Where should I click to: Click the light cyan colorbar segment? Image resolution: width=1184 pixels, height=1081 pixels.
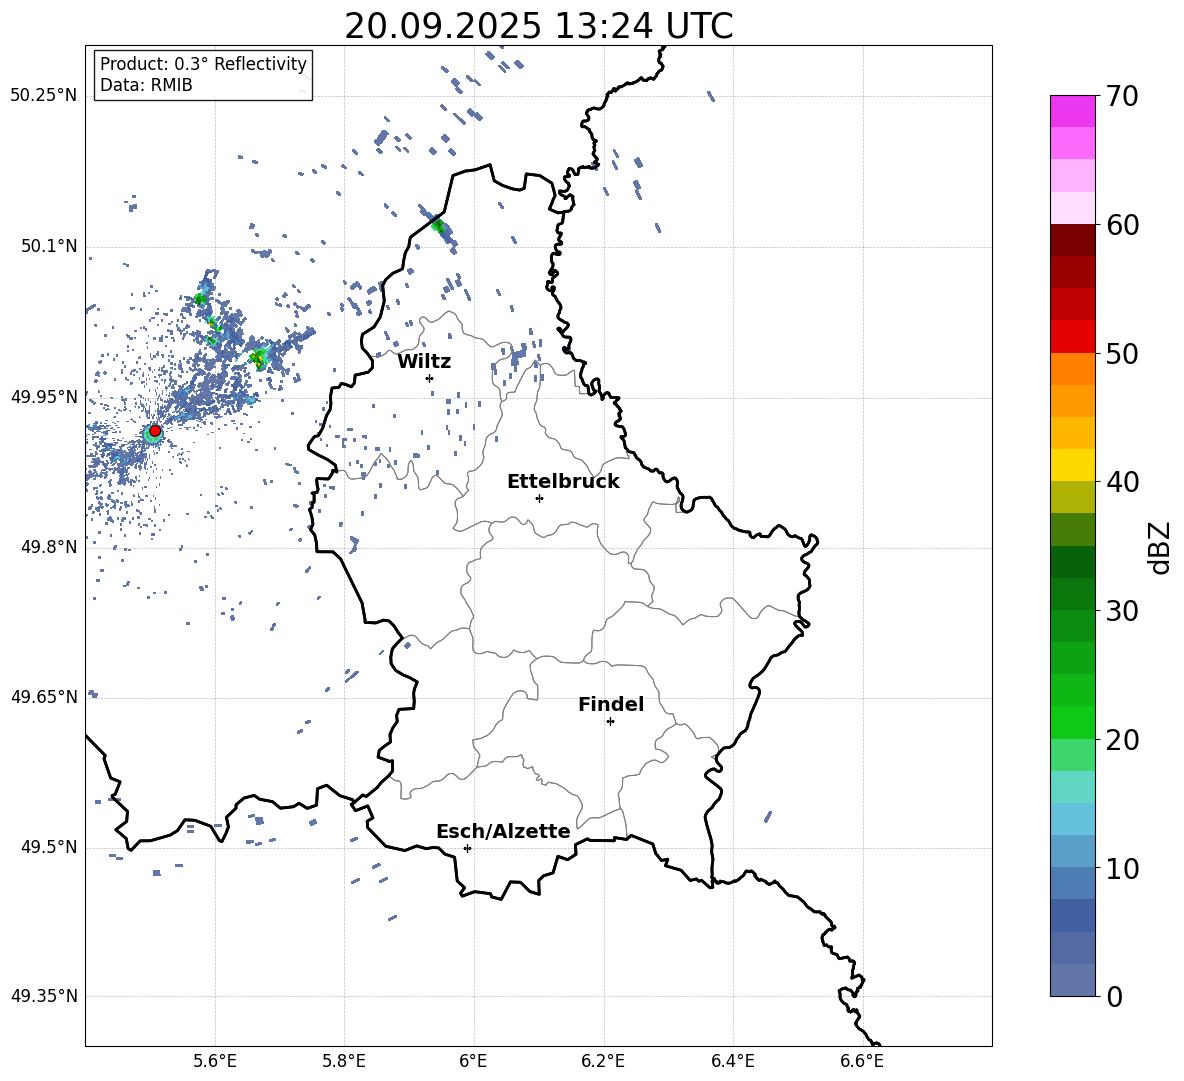[1072, 787]
